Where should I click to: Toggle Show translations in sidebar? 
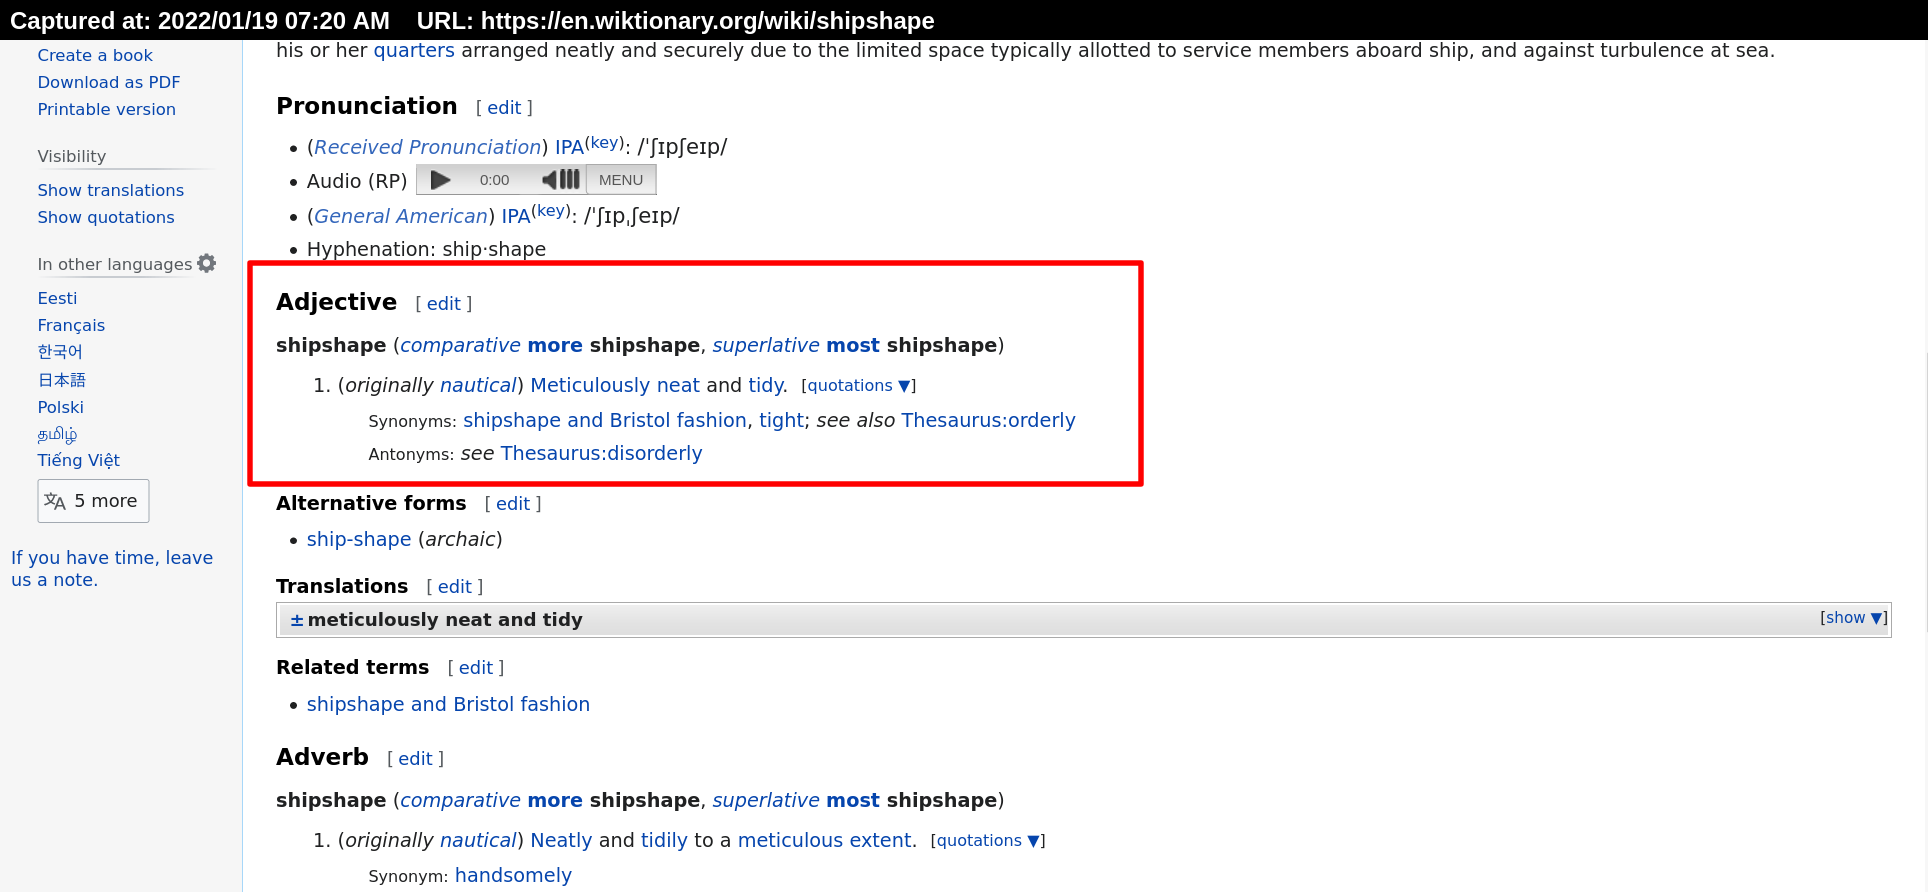click(111, 190)
